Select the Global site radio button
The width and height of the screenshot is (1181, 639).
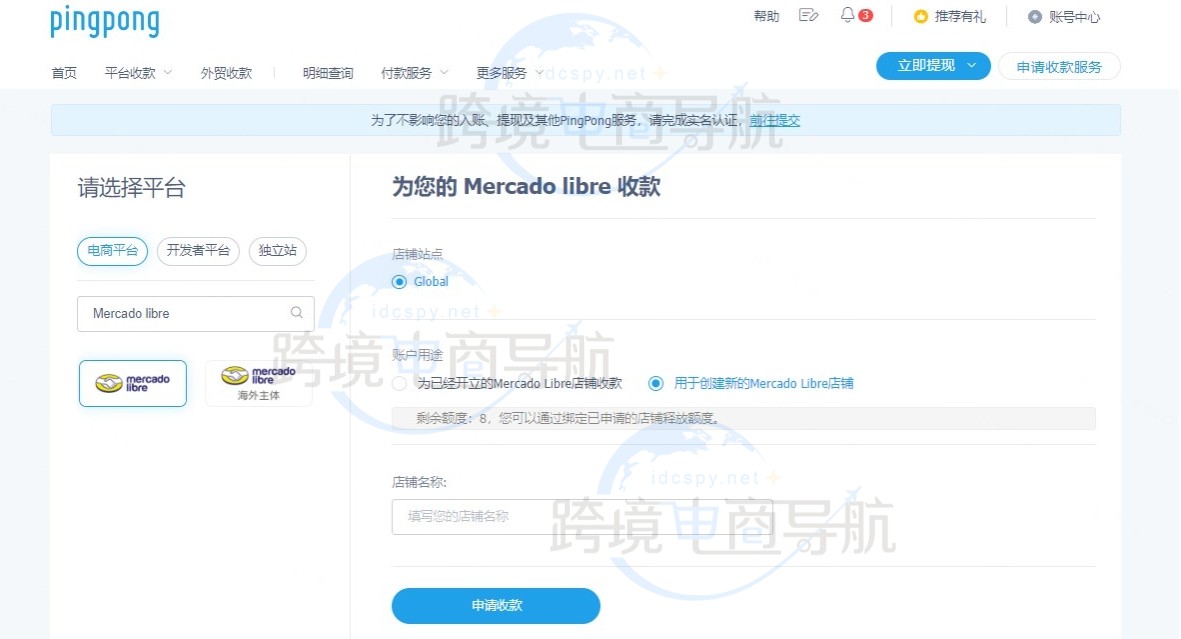[400, 282]
